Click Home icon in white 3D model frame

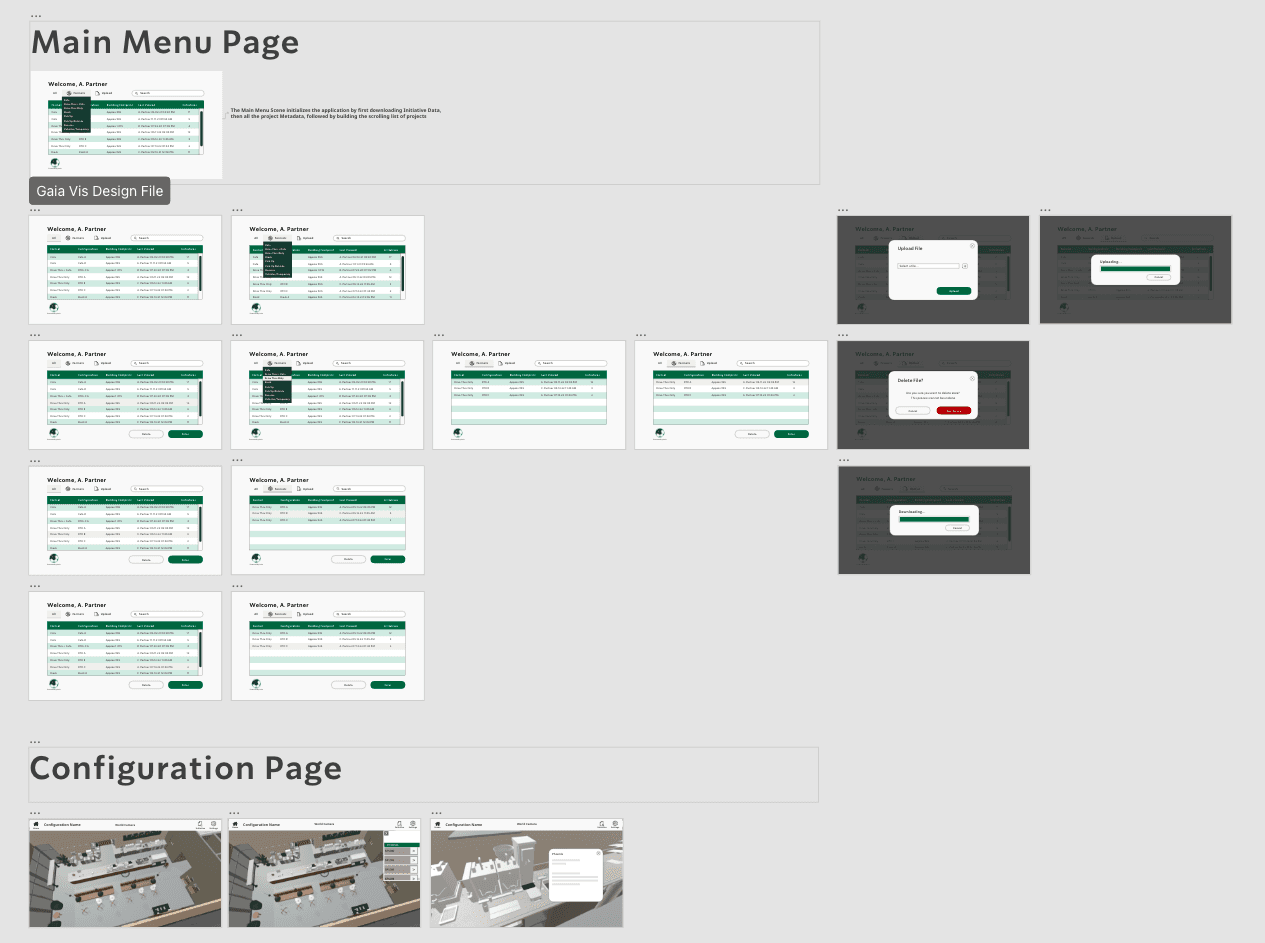point(437,825)
